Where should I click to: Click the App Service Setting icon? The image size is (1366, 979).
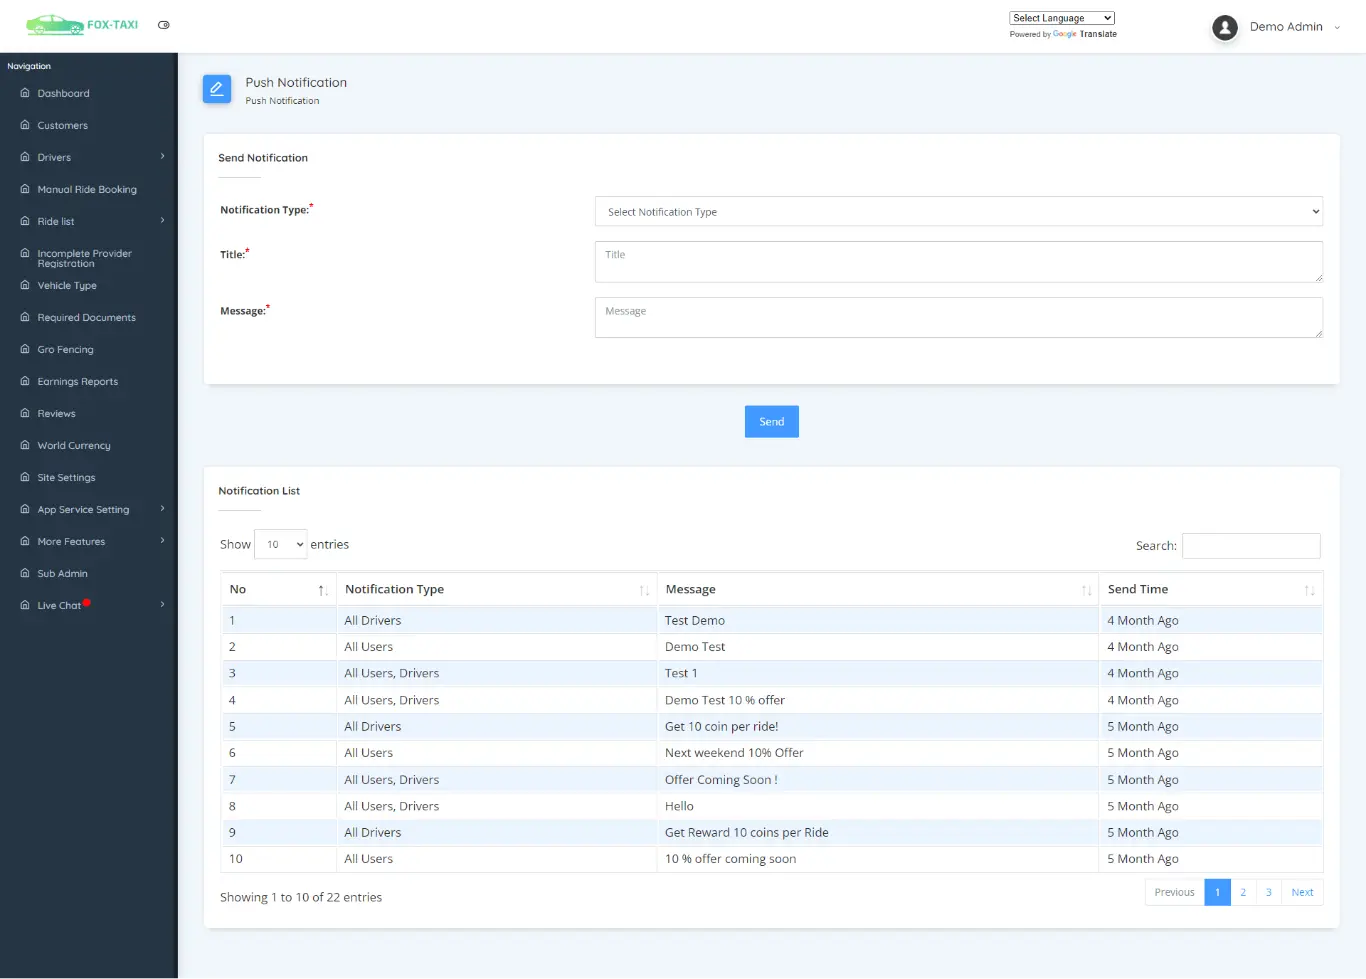pos(25,509)
